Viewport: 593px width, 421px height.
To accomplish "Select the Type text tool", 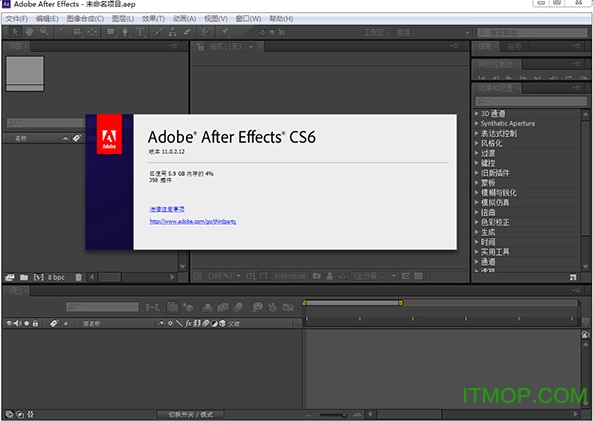I will coord(140,32).
